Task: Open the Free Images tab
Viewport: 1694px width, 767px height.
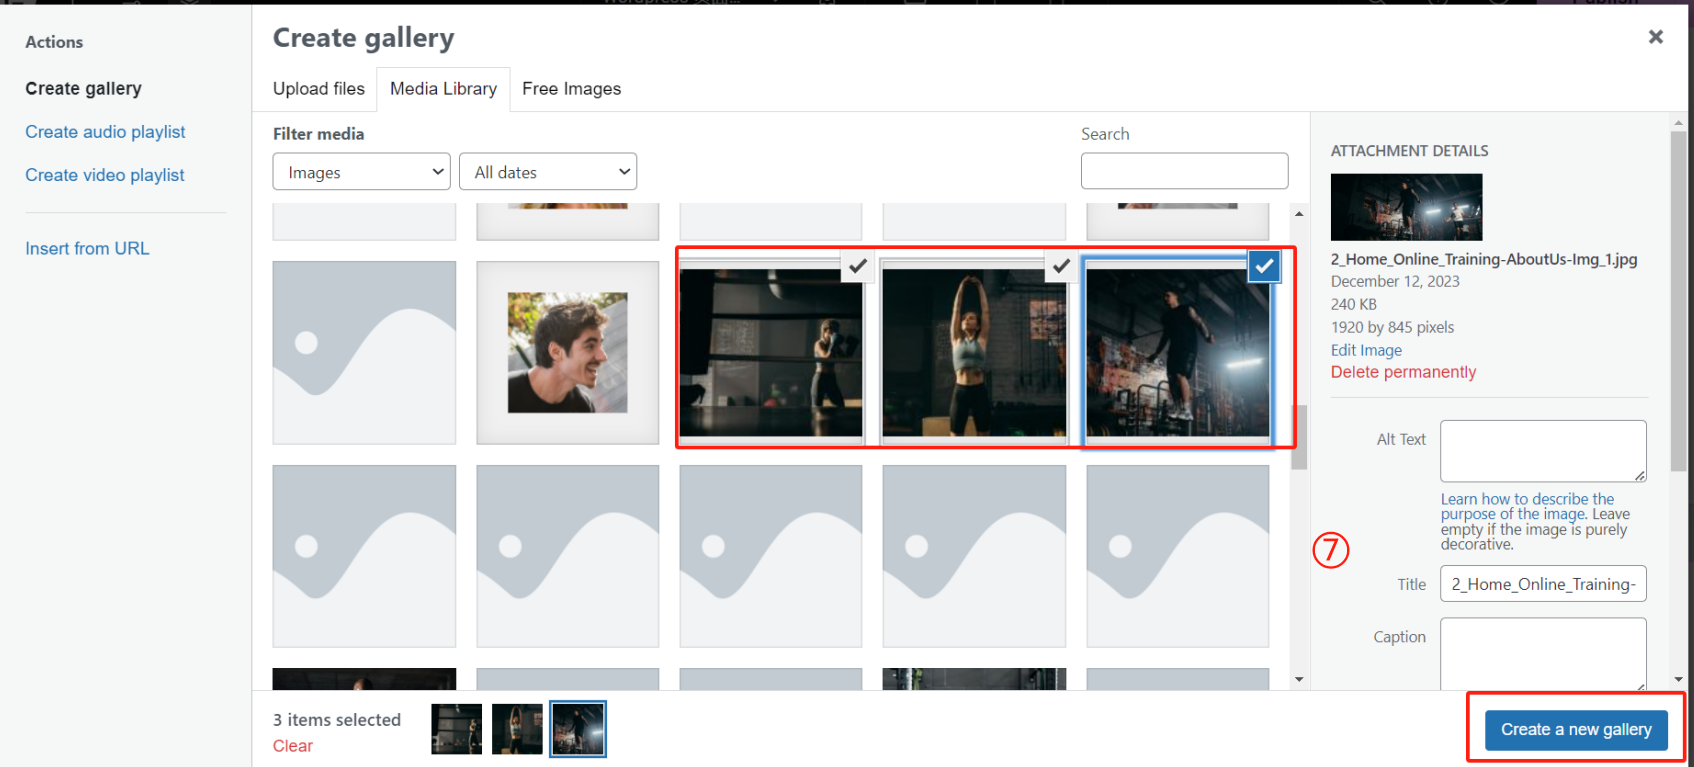Action: coord(571,89)
